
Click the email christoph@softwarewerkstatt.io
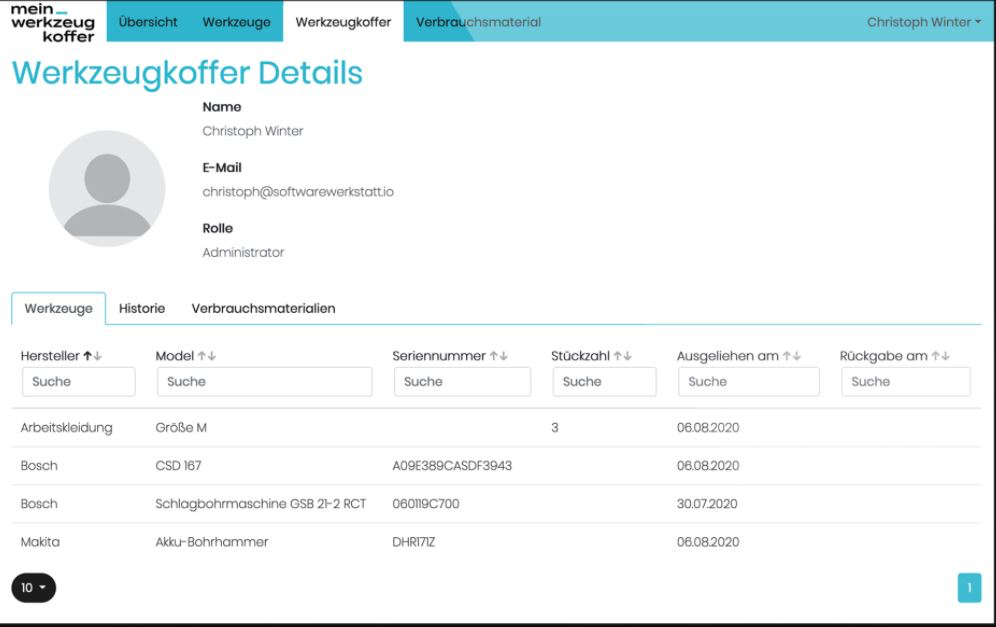pos(298,192)
